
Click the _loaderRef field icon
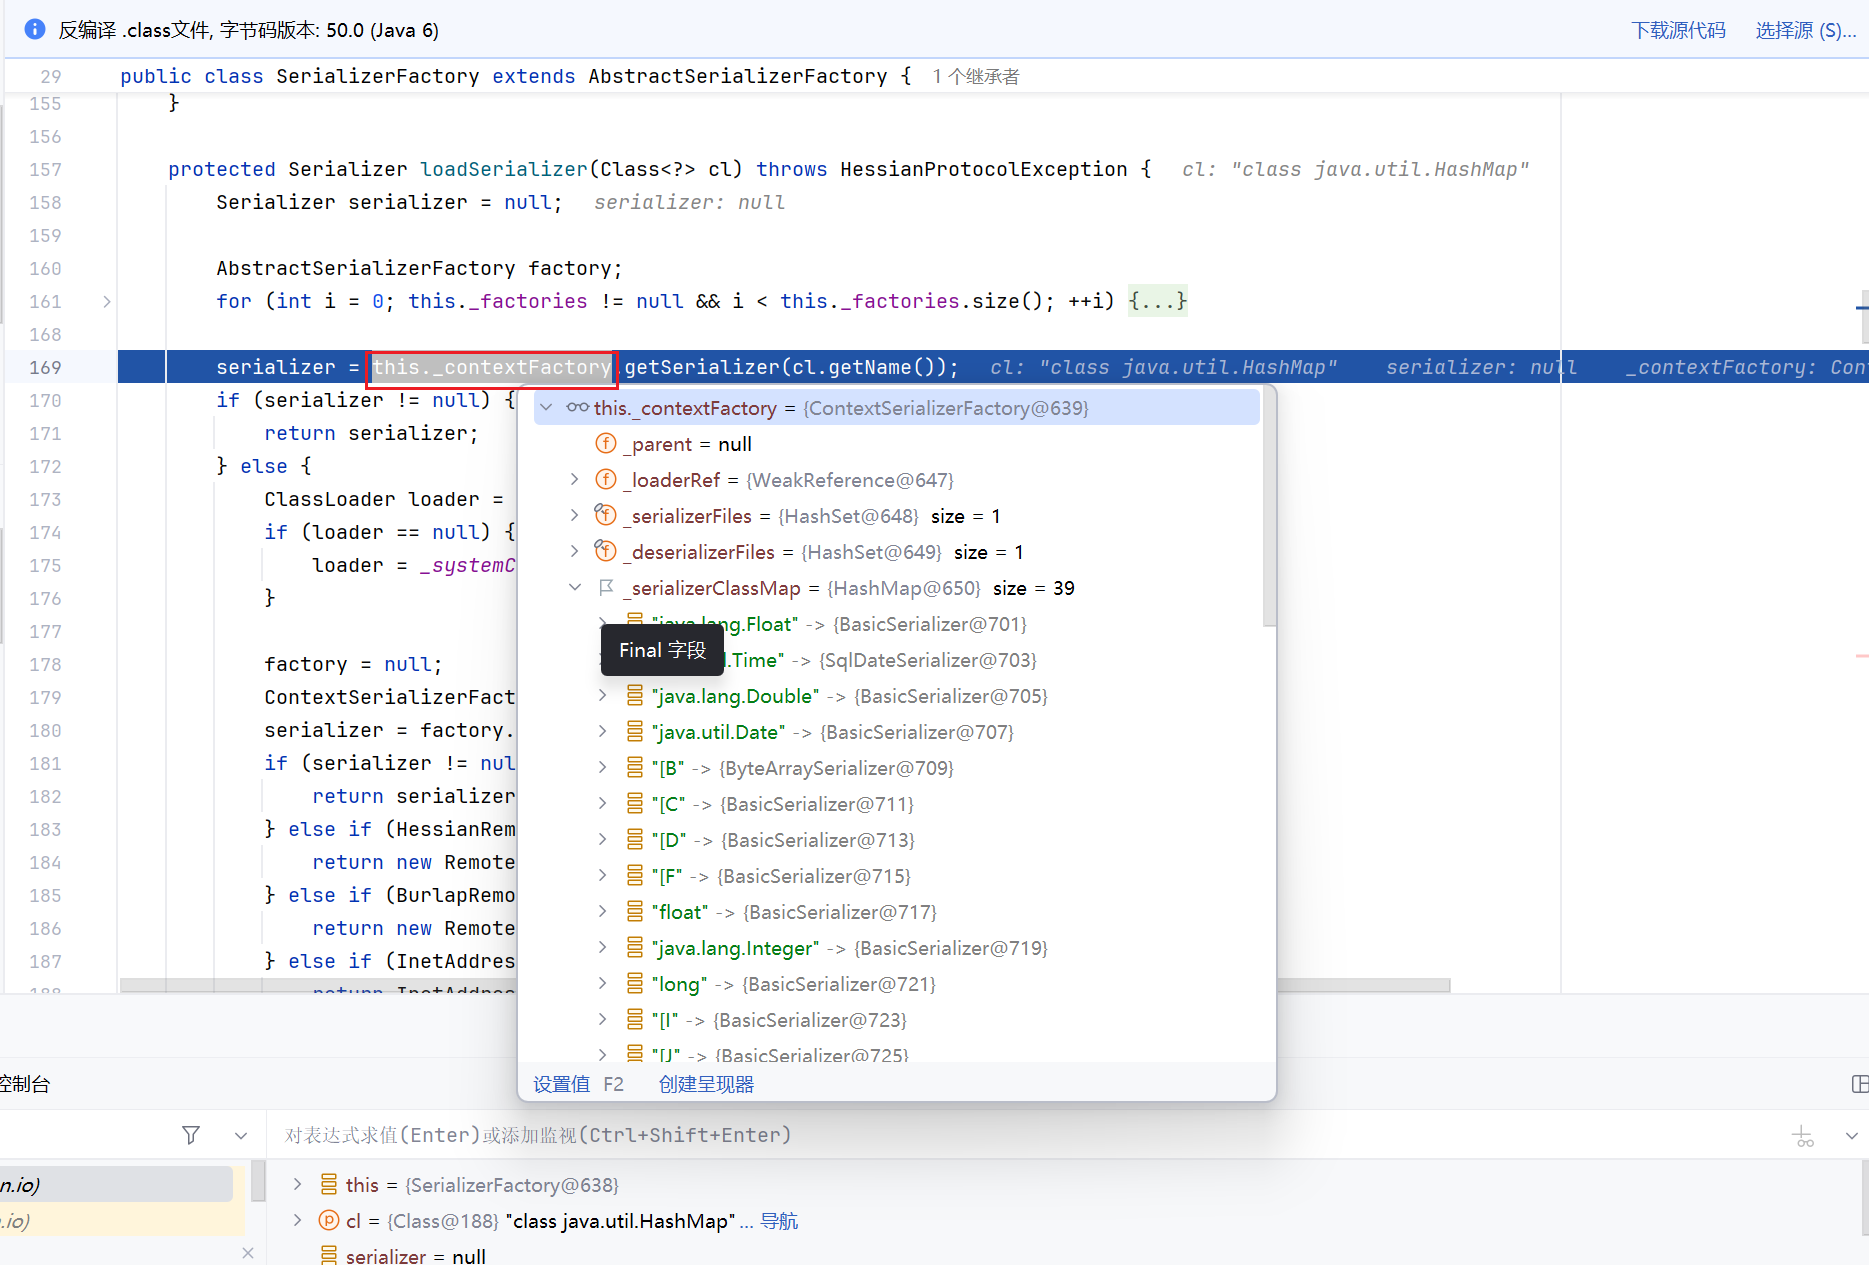click(x=606, y=479)
